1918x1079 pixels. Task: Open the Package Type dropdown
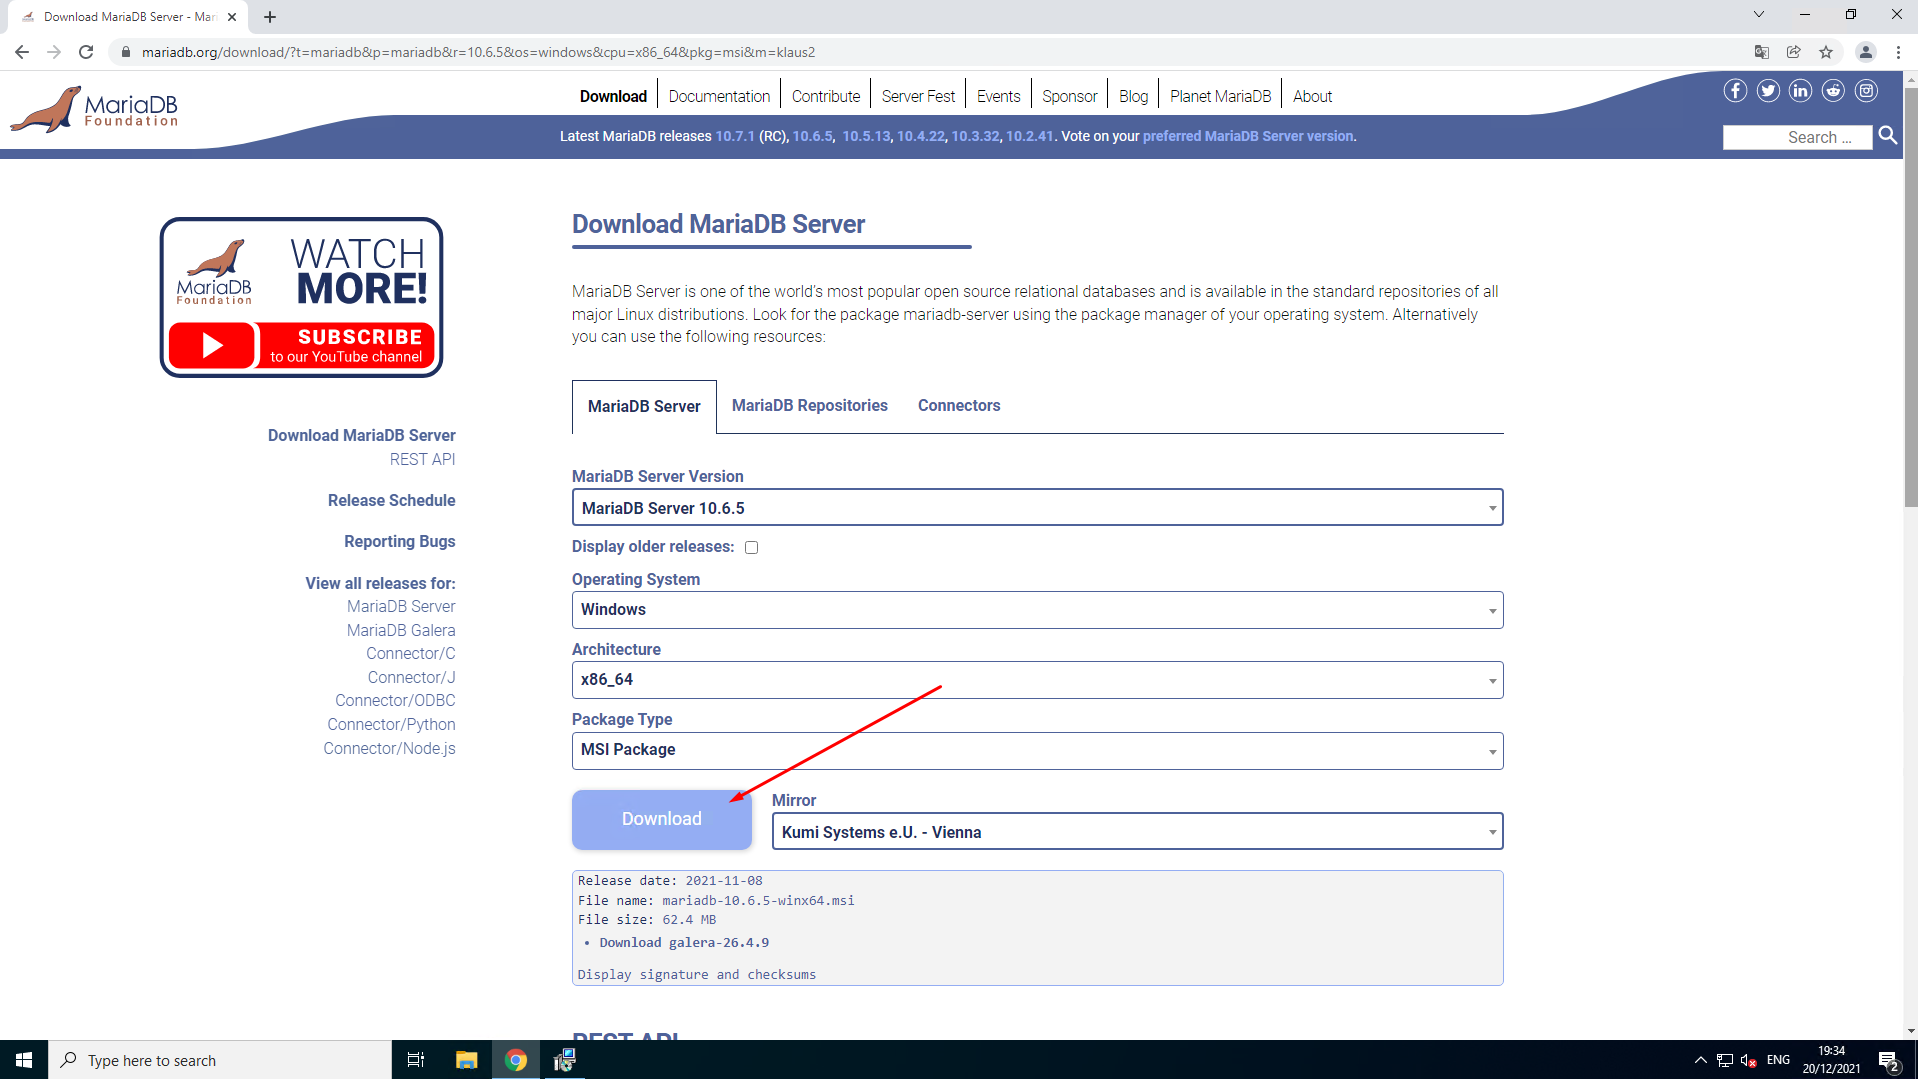[x=1037, y=750]
